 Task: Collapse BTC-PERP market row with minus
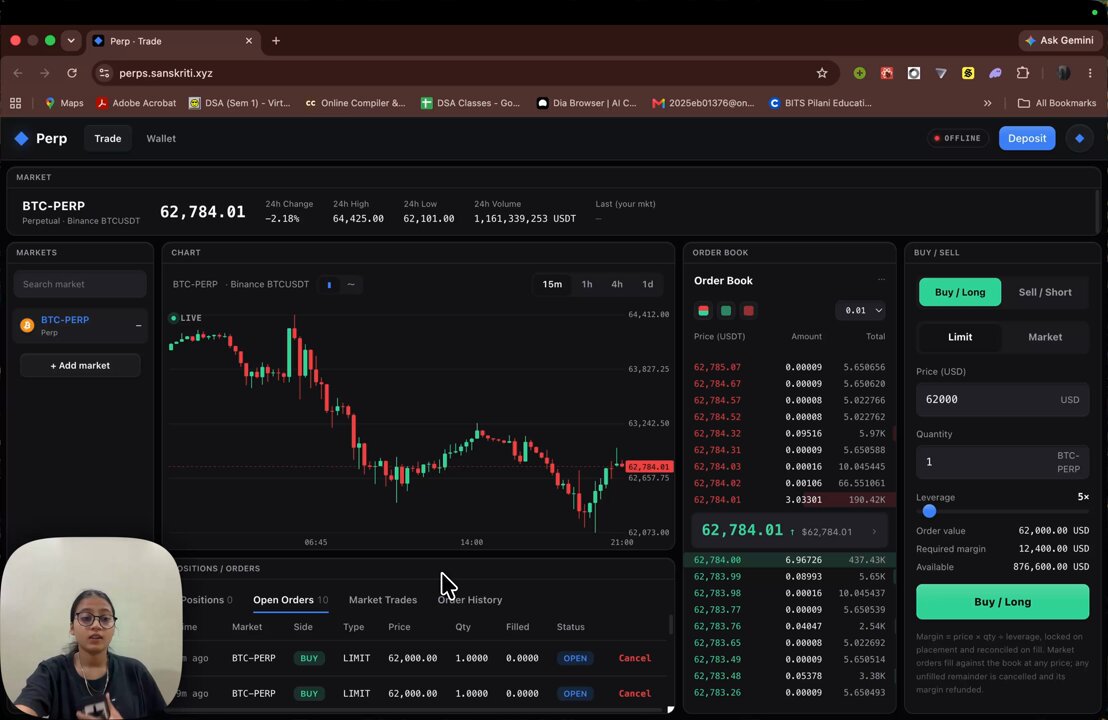pyautogui.click(x=138, y=326)
